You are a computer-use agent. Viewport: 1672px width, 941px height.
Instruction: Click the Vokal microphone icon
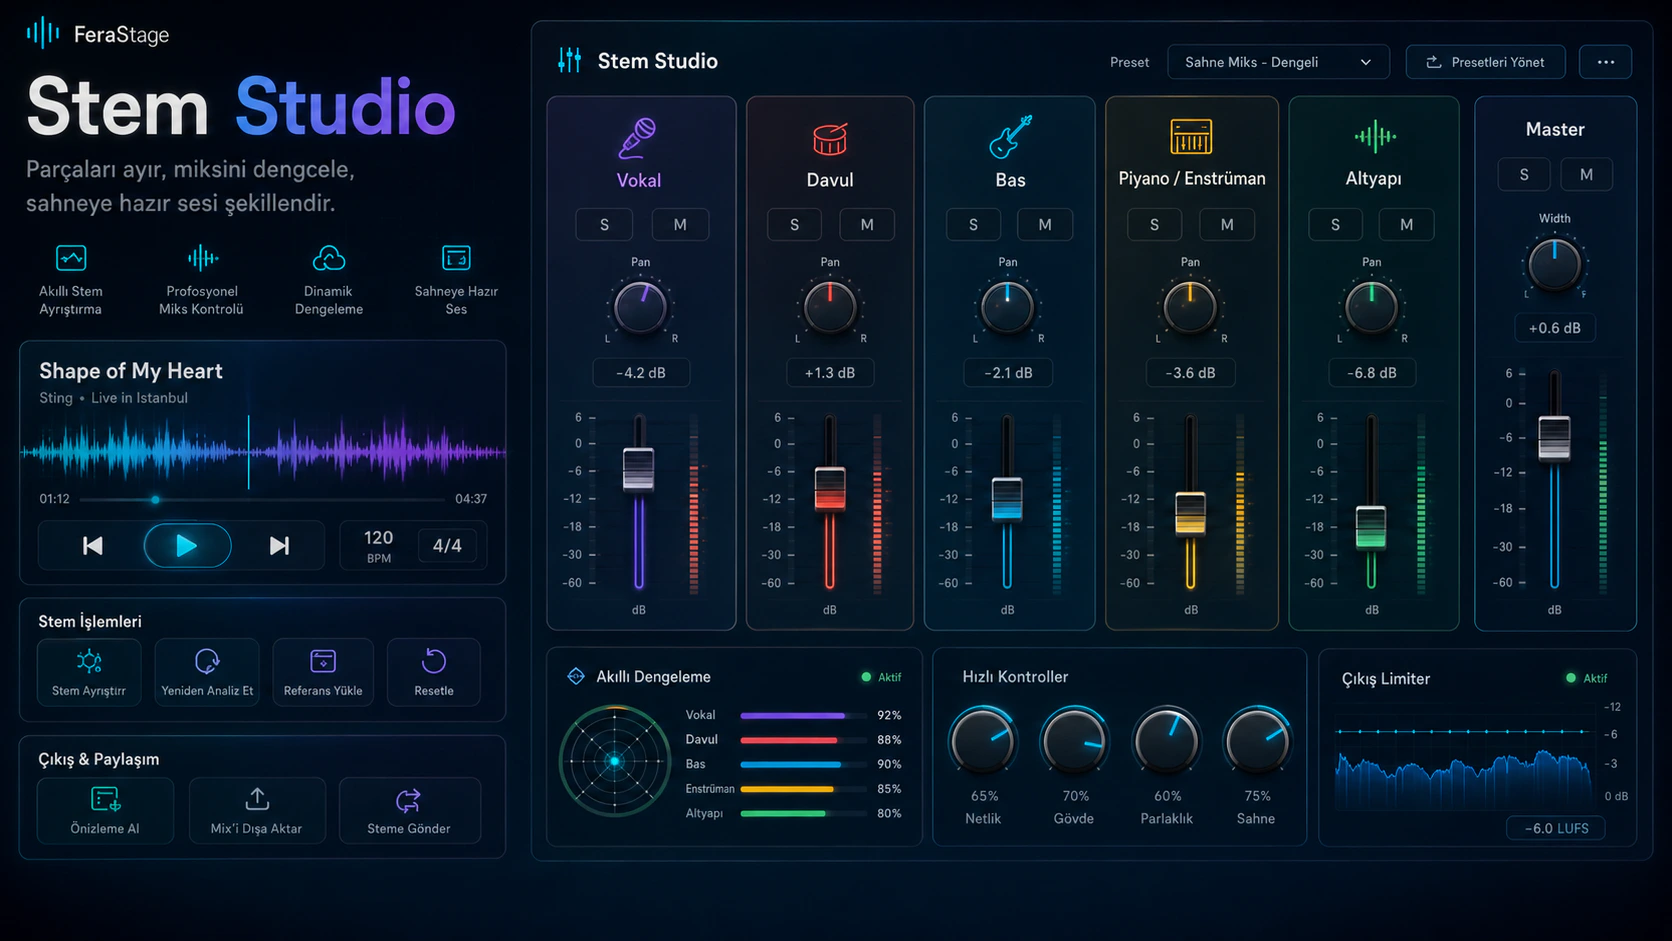pos(637,138)
